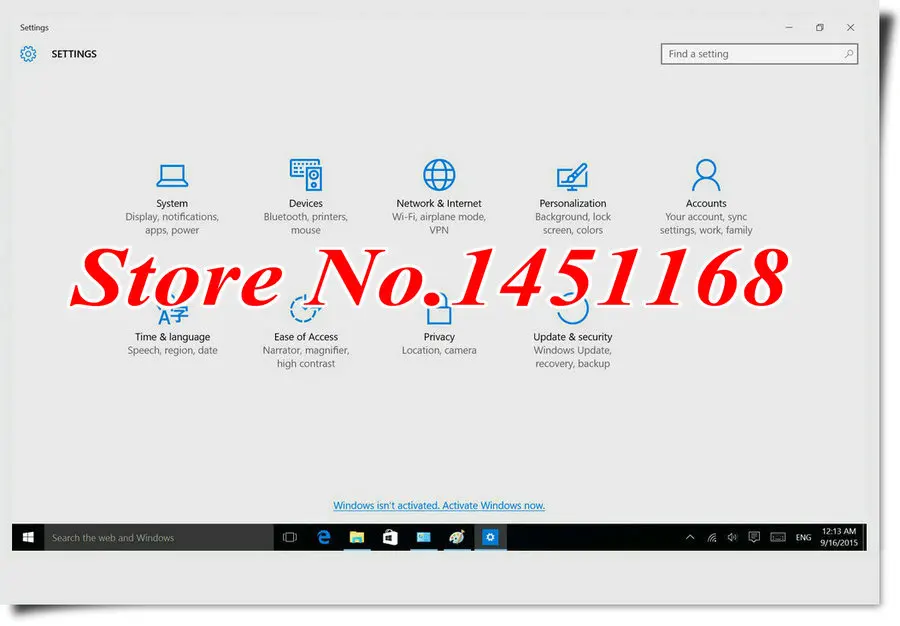Open the Privacy category label

click(439, 337)
